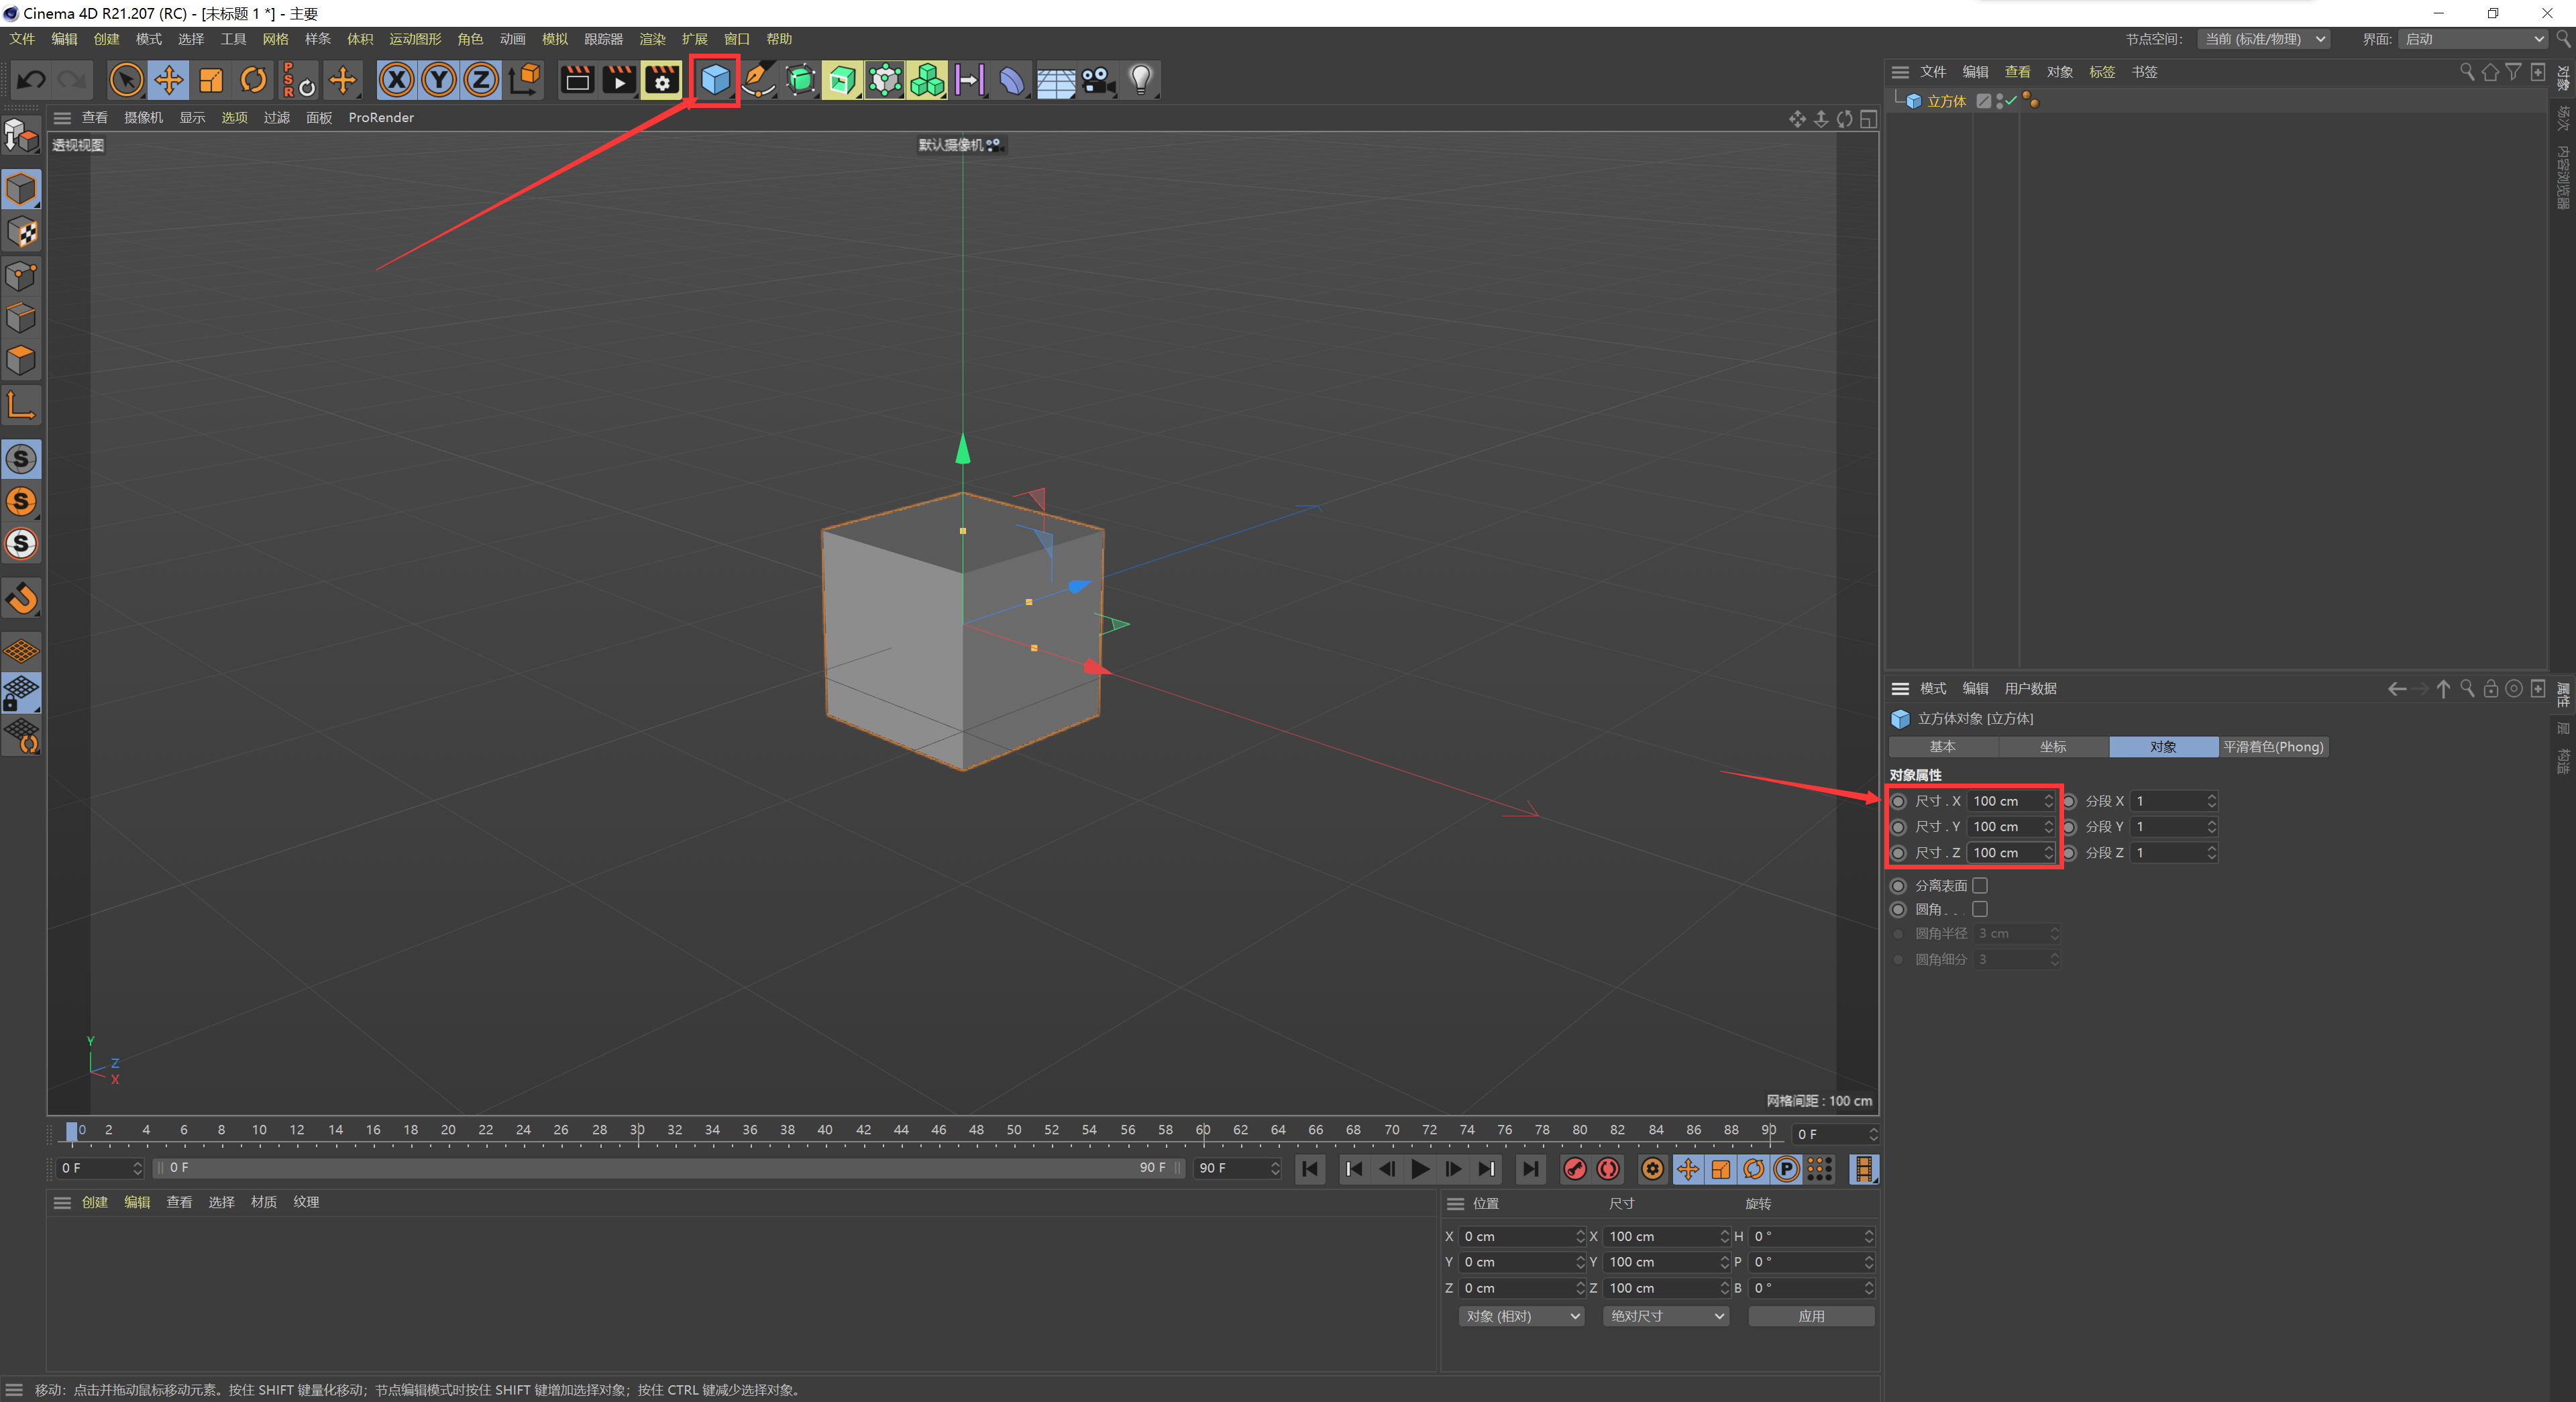2576x1402 pixels.
Task: Select the 立方体 object in Object Manager
Action: 1946,101
